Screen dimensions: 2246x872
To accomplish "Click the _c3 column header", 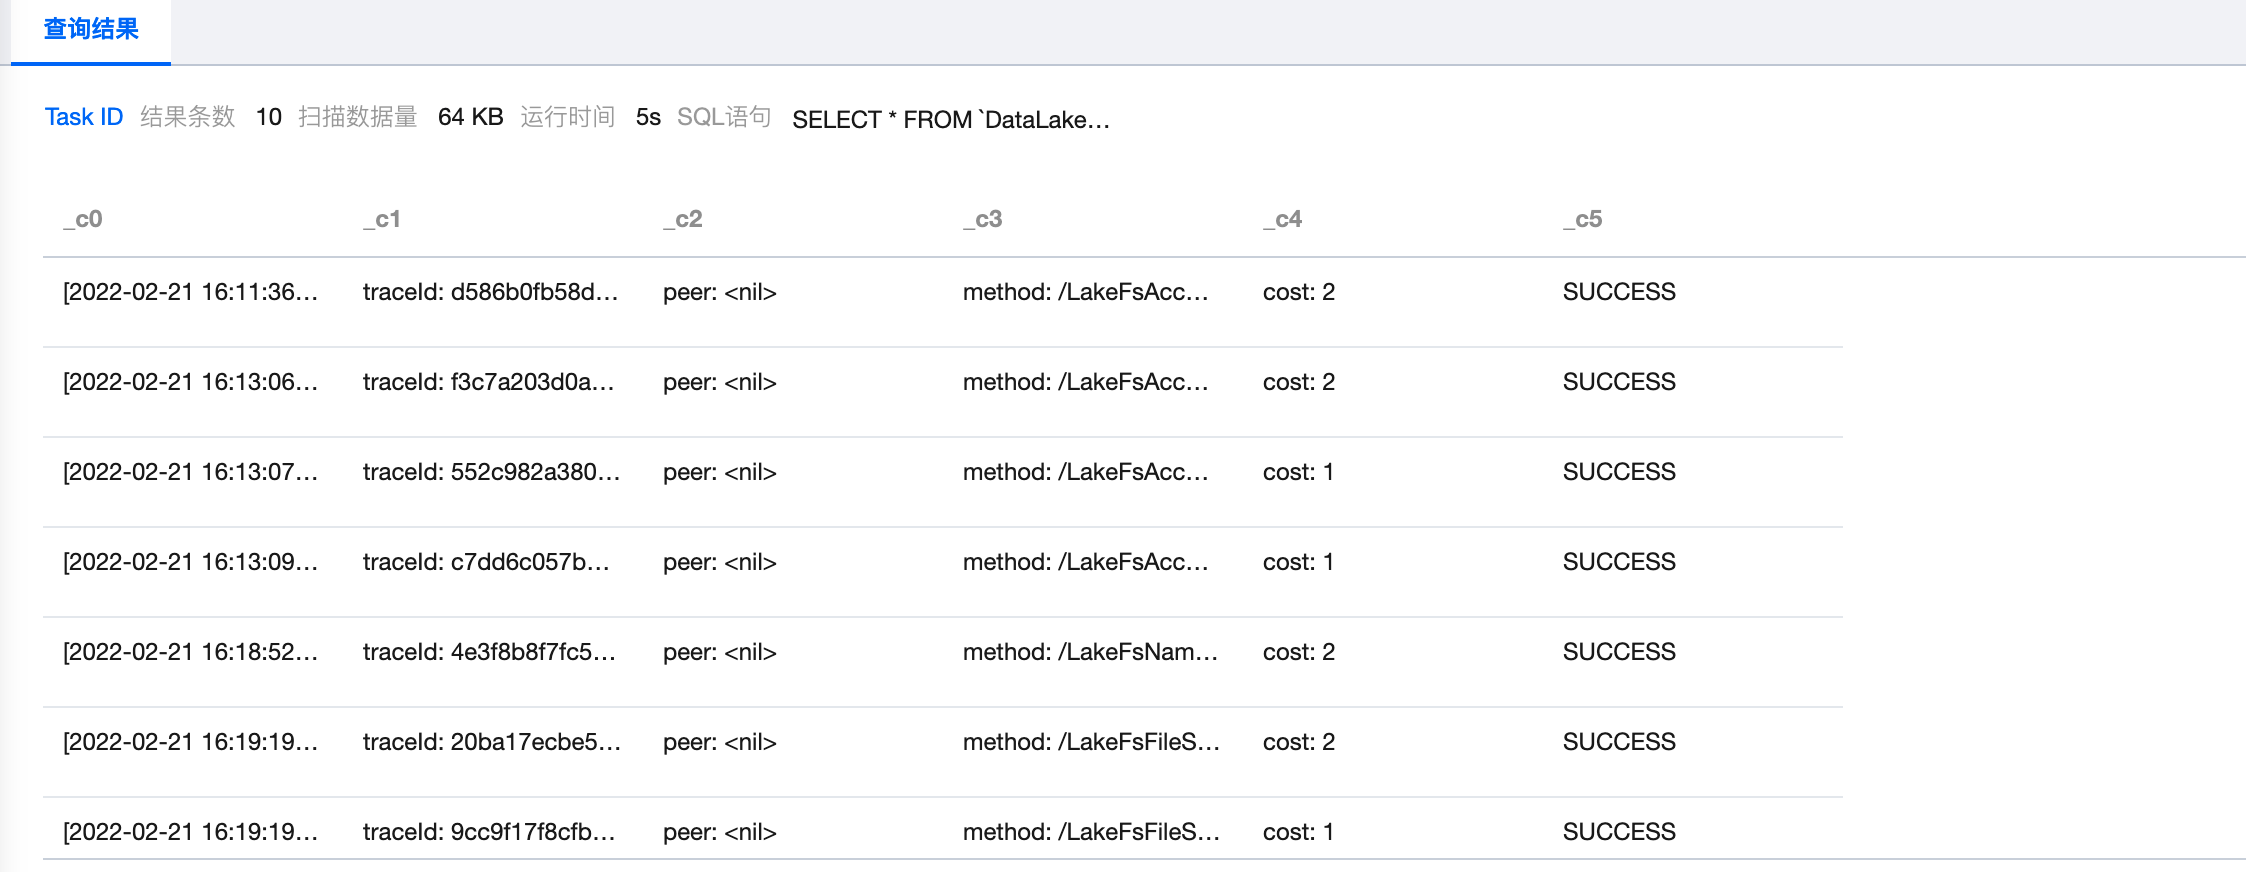I will (x=983, y=219).
